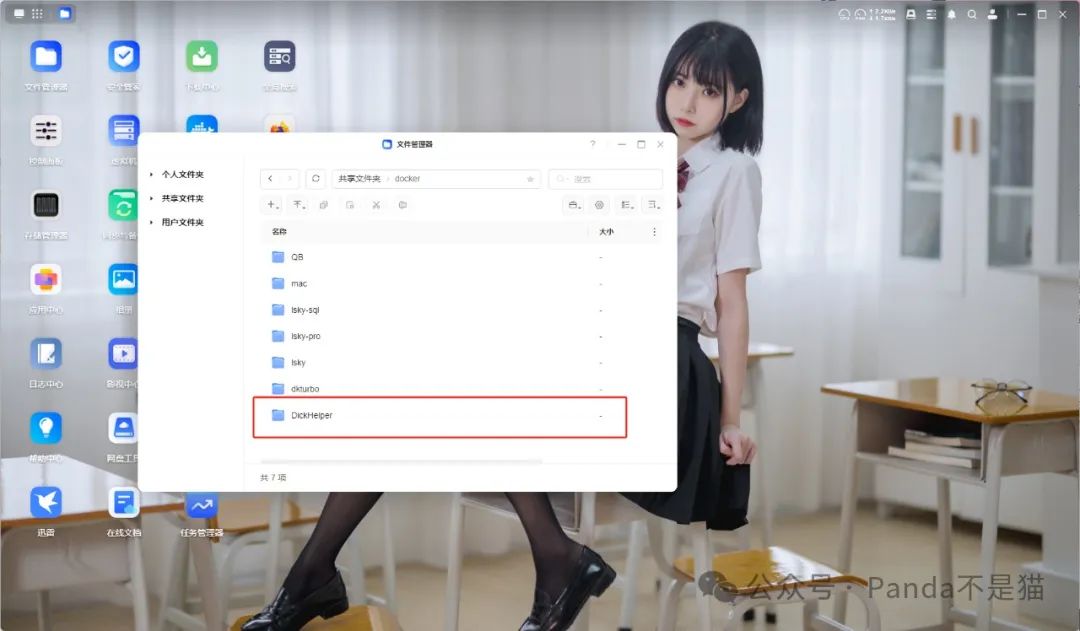Viewport: 1080px width, 631px height.
Task: Select 共享文件夹 in the sidebar
Action: click(x=183, y=198)
